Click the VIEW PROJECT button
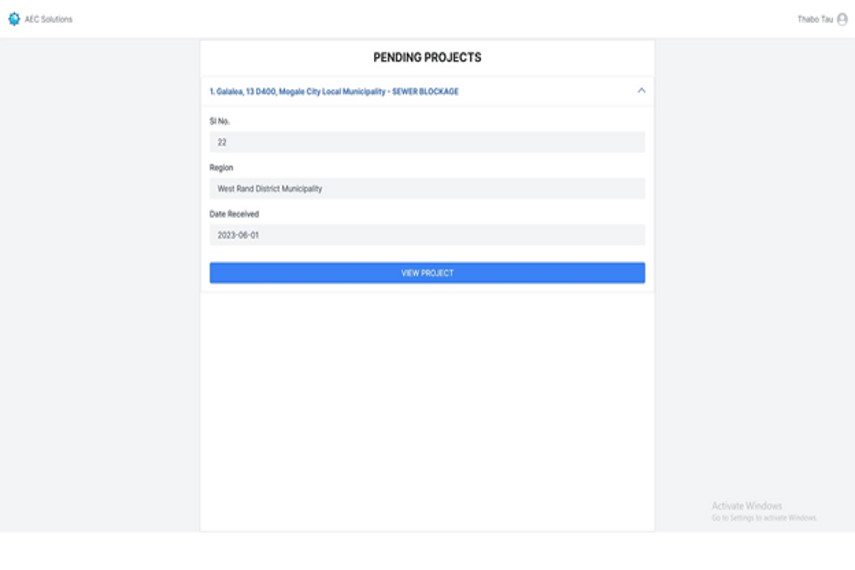 click(427, 273)
